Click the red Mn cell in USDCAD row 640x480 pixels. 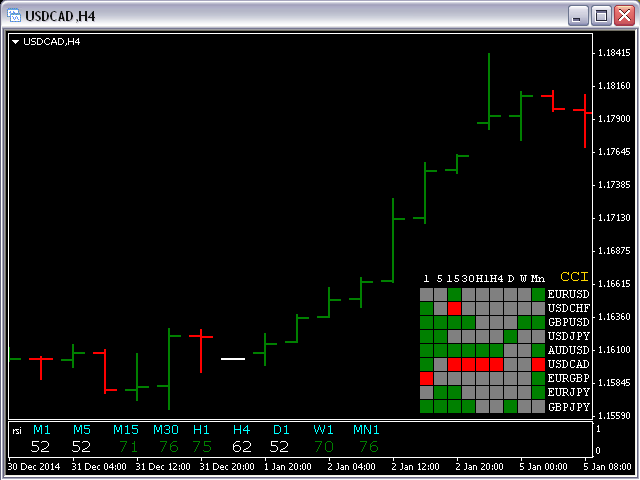coord(538,364)
